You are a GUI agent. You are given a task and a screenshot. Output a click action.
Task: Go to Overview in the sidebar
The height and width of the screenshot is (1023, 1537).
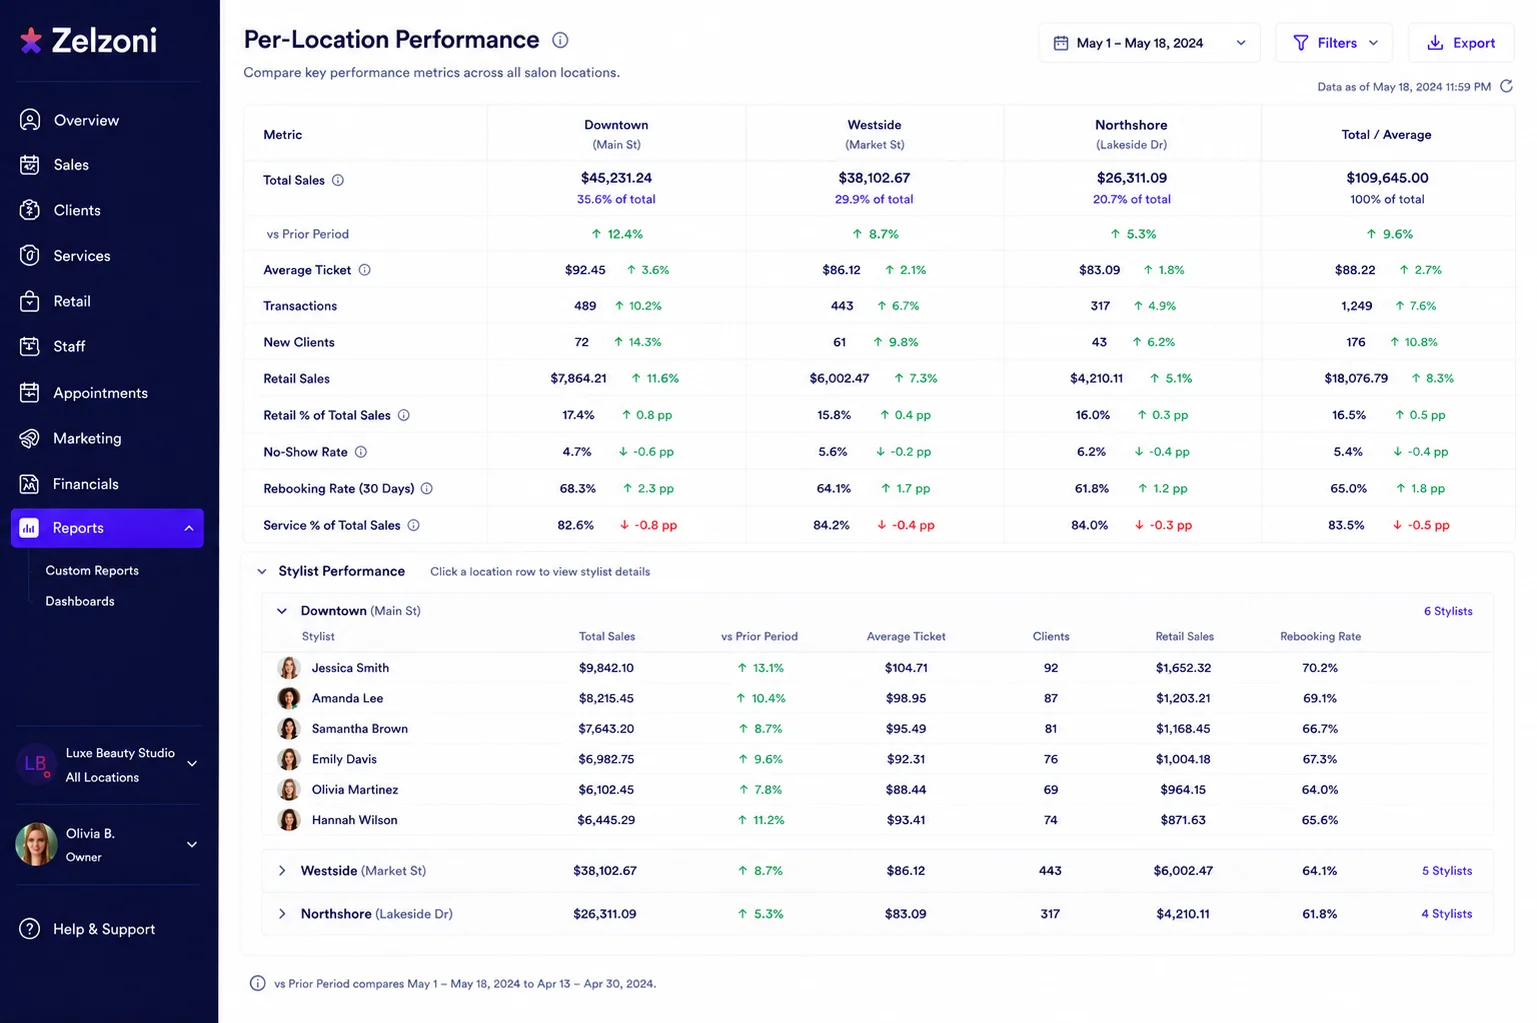coord(86,120)
